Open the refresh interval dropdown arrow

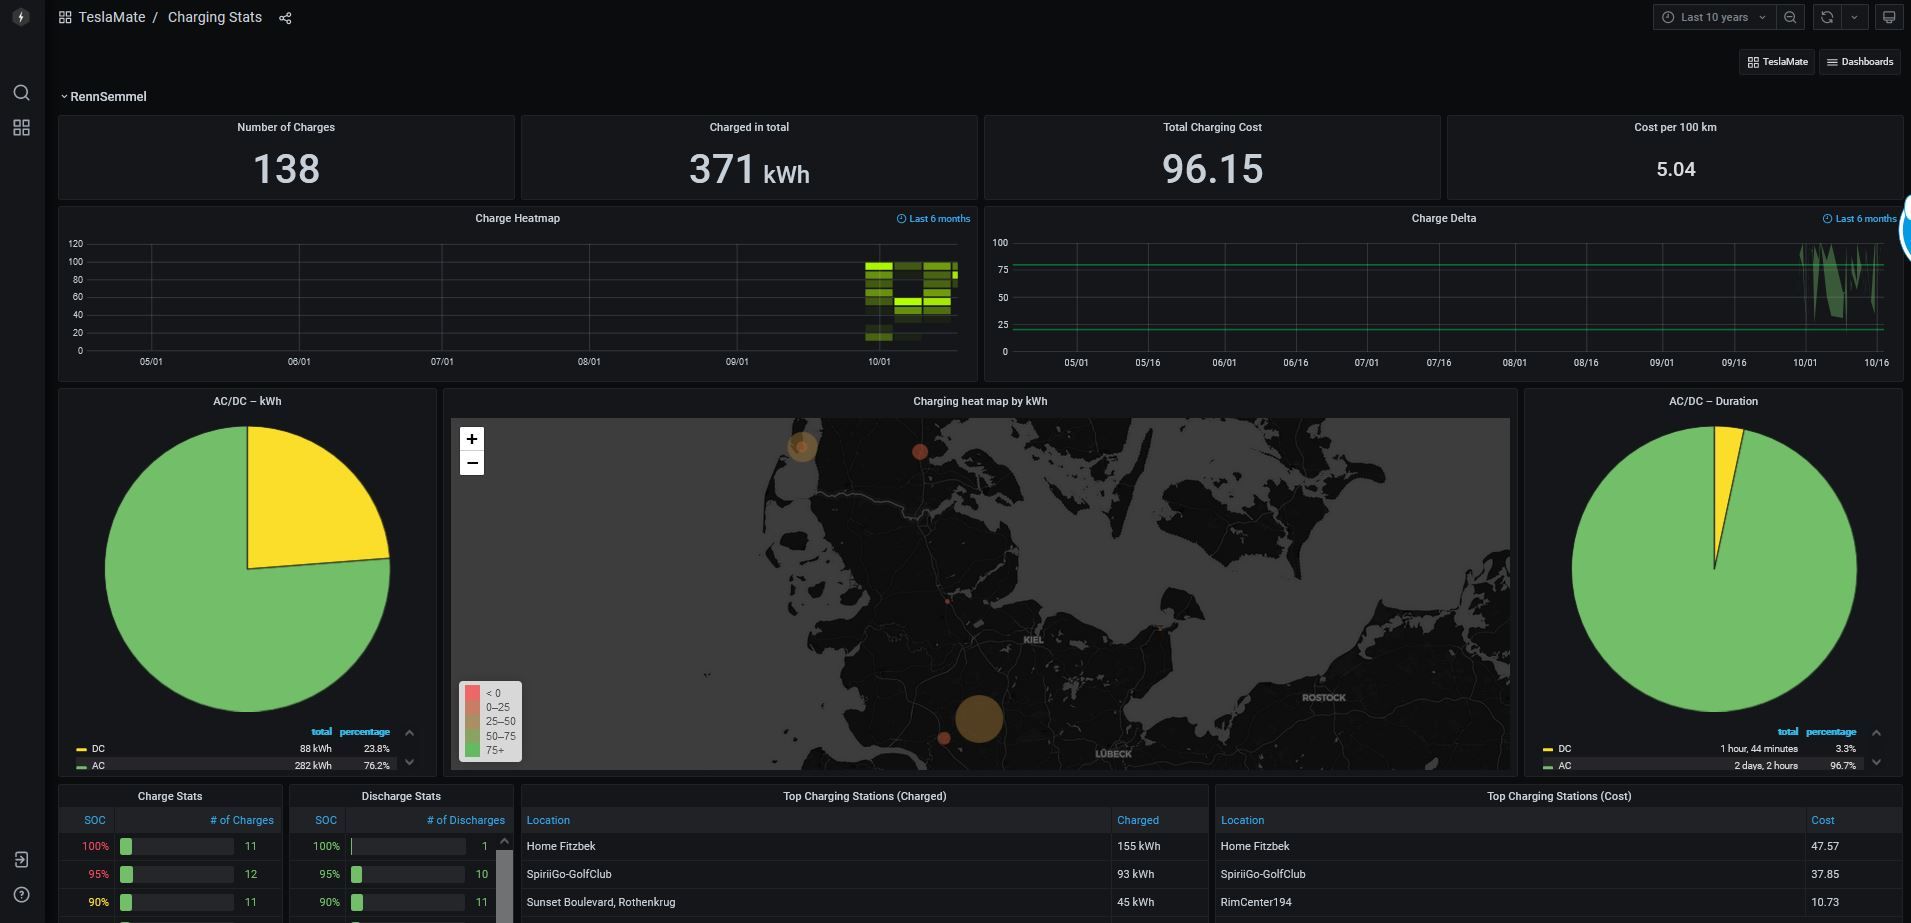point(1854,17)
